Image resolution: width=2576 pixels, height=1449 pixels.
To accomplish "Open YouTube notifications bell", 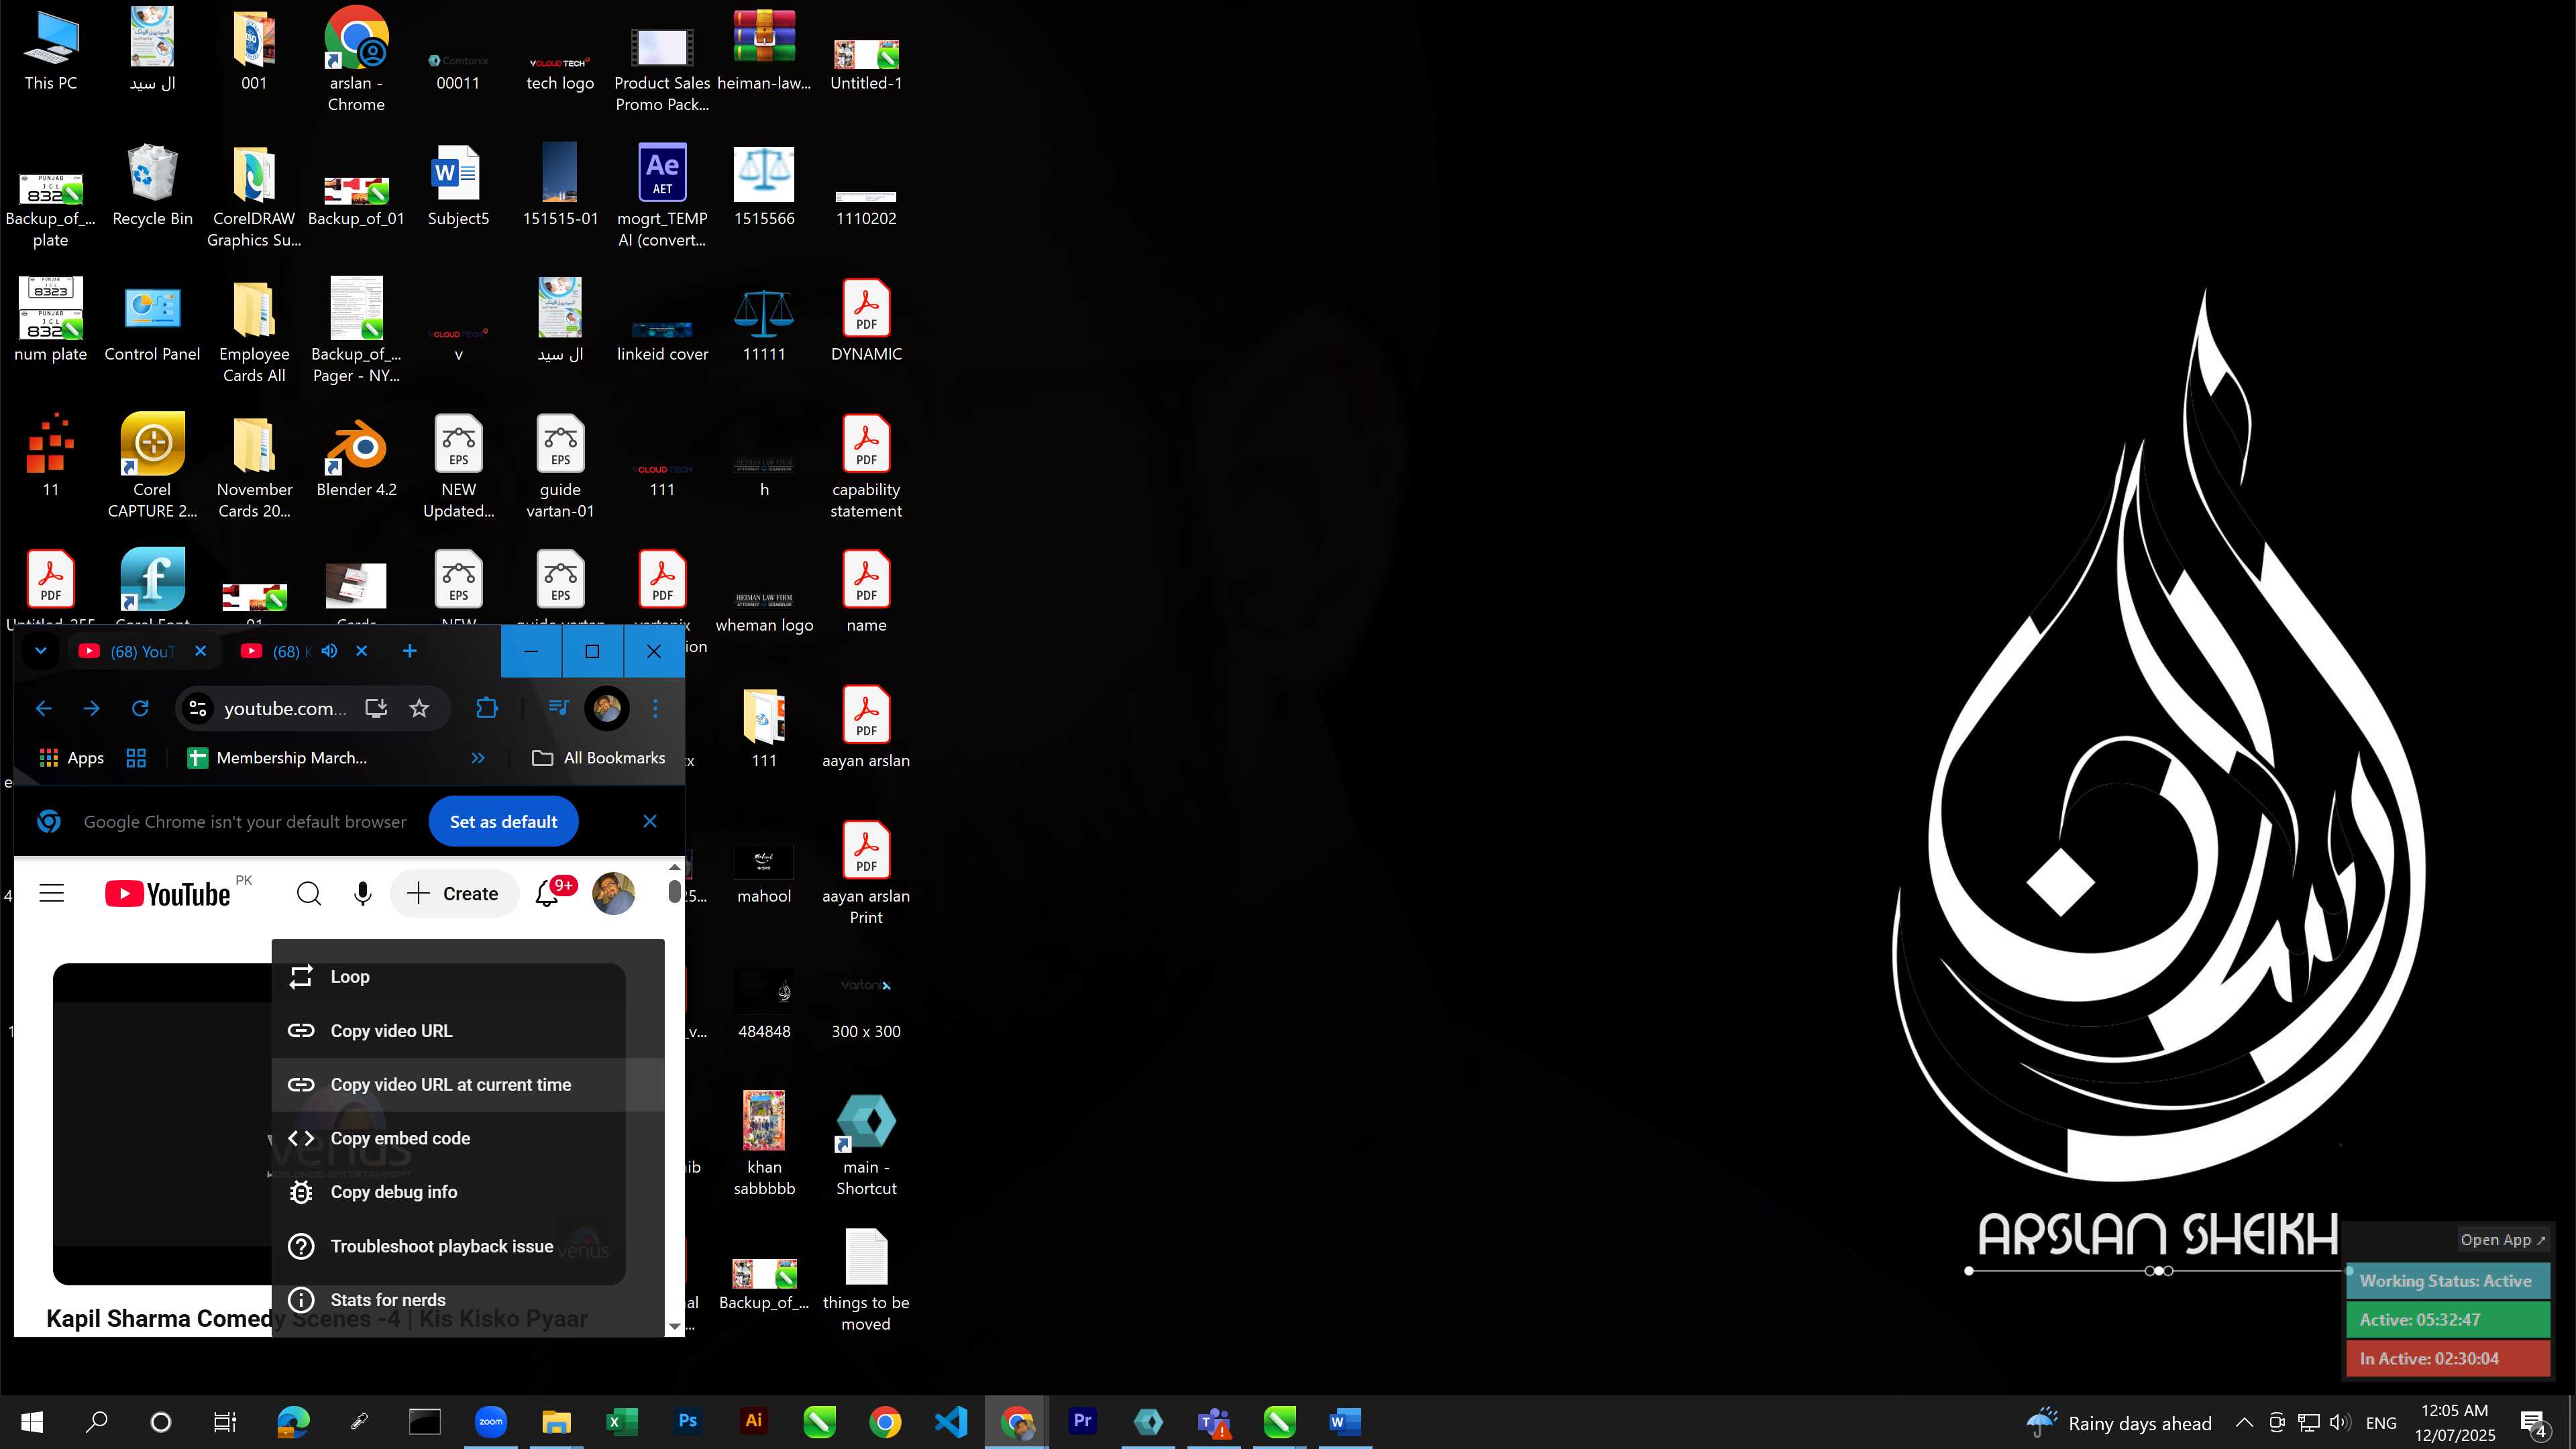I will pos(547,893).
